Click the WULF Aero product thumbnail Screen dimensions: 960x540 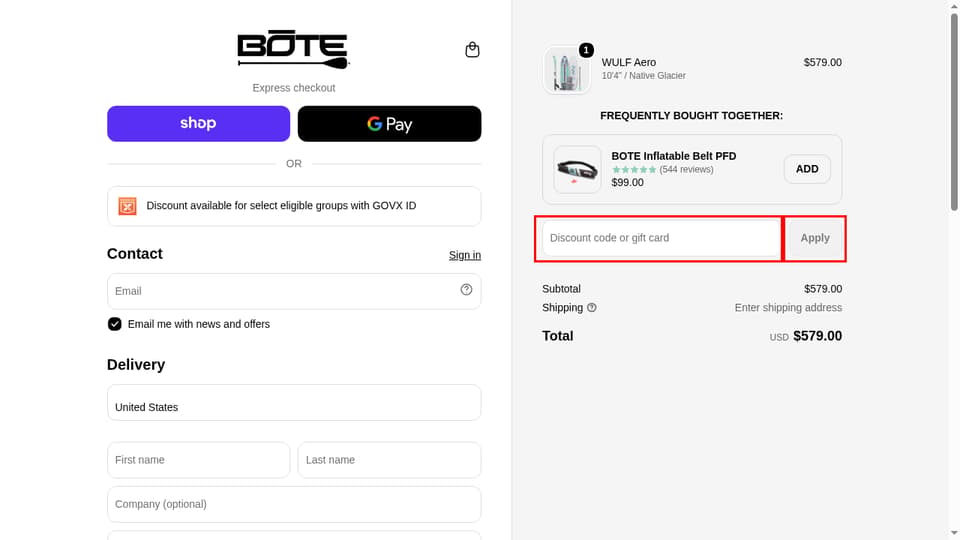[x=566, y=71]
